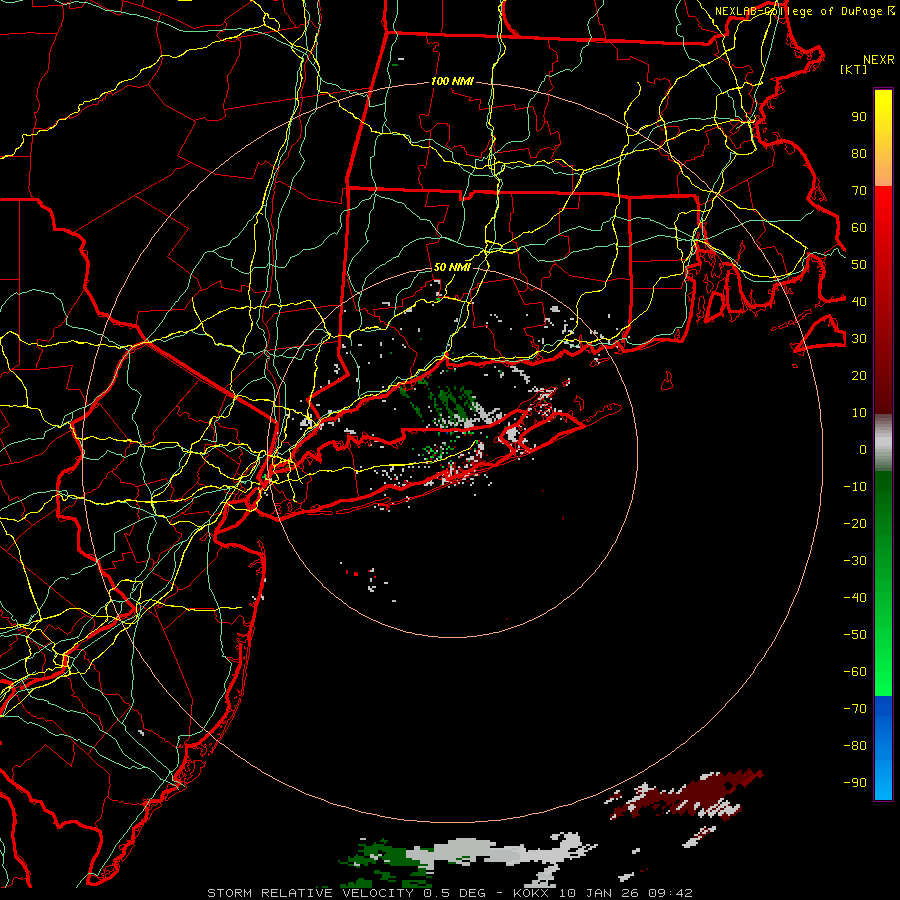Click the -30 value on velocity scale
Image resolution: width=900 pixels, height=900 pixels.
pos(855,560)
